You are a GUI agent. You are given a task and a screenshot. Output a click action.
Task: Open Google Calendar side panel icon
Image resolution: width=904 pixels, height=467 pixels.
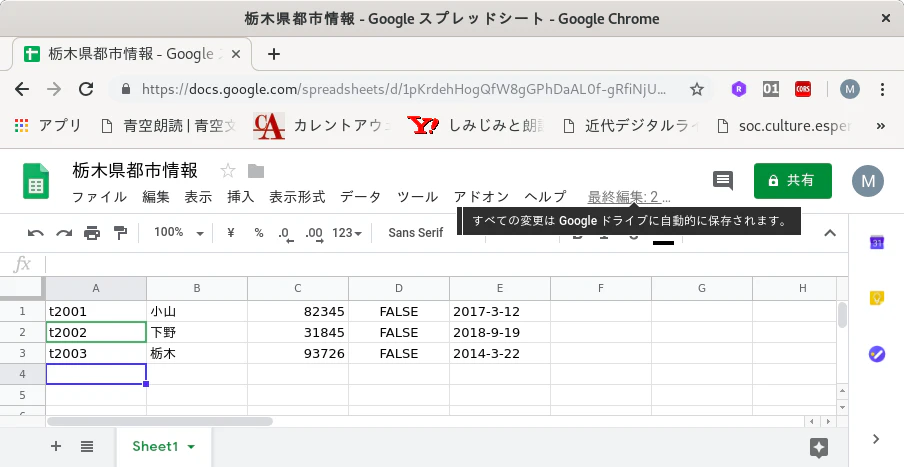[876, 242]
